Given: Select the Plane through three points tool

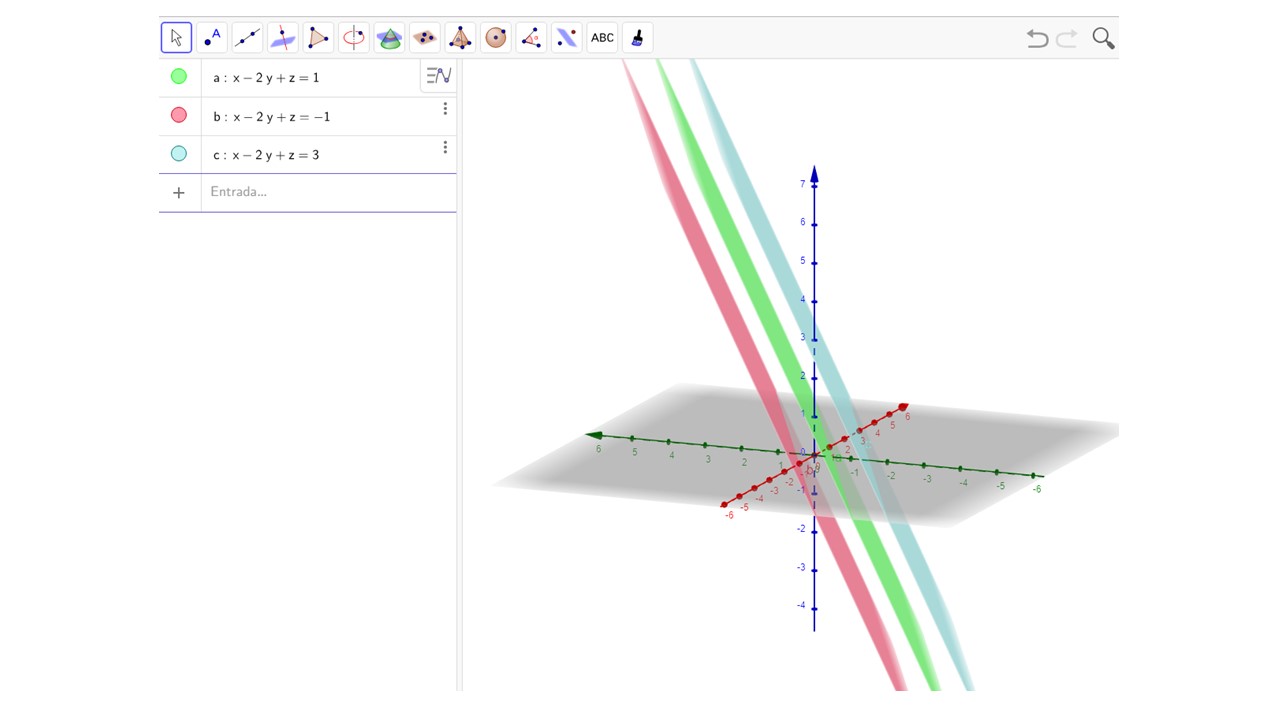Looking at the screenshot, I should (425, 38).
